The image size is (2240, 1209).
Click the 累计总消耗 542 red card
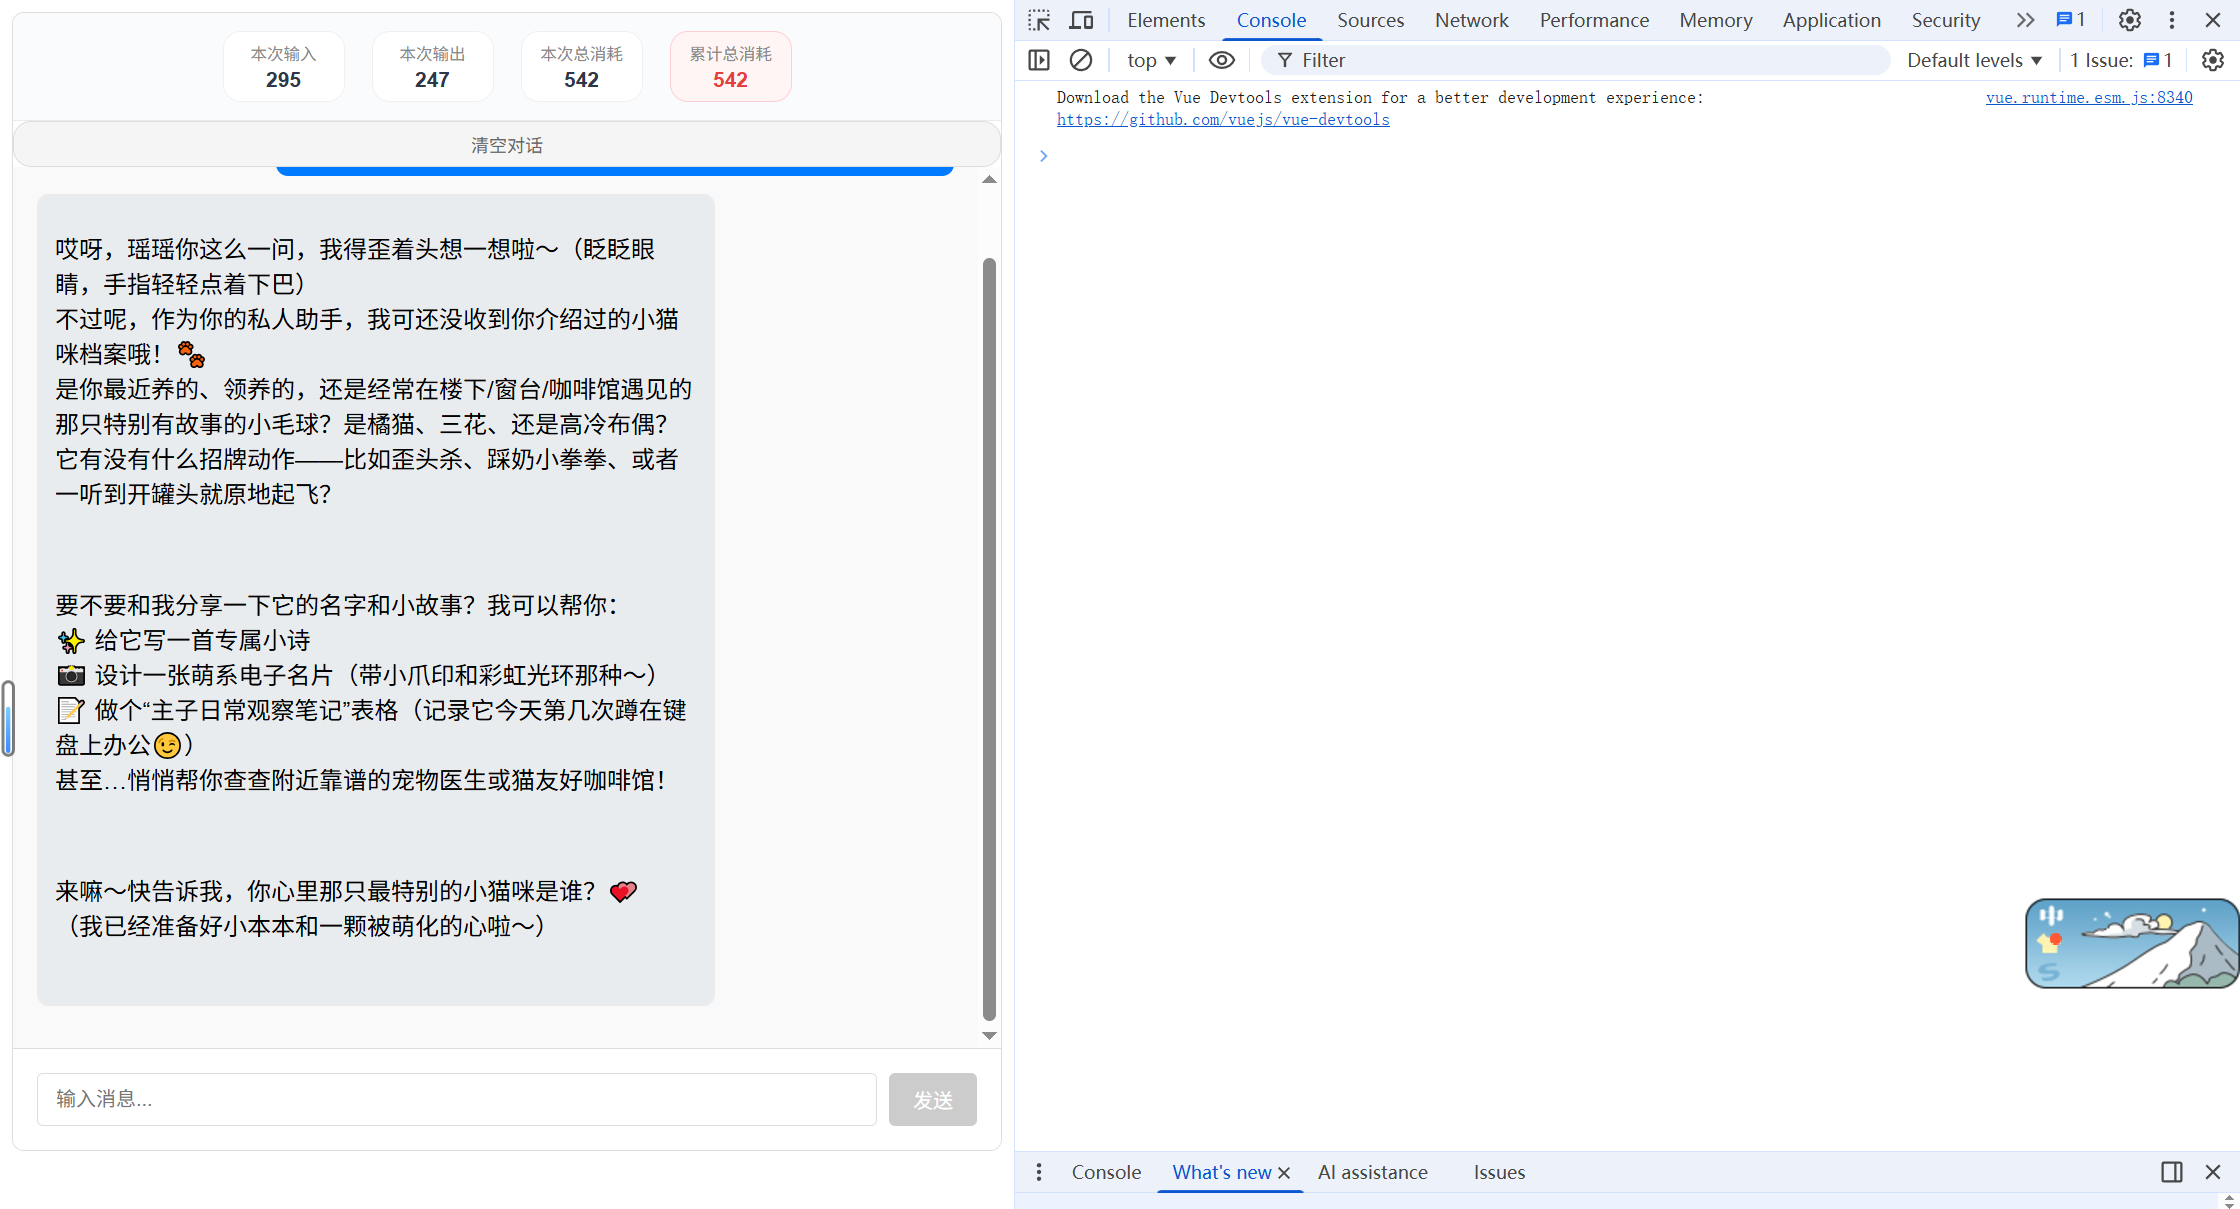click(x=730, y=67)
